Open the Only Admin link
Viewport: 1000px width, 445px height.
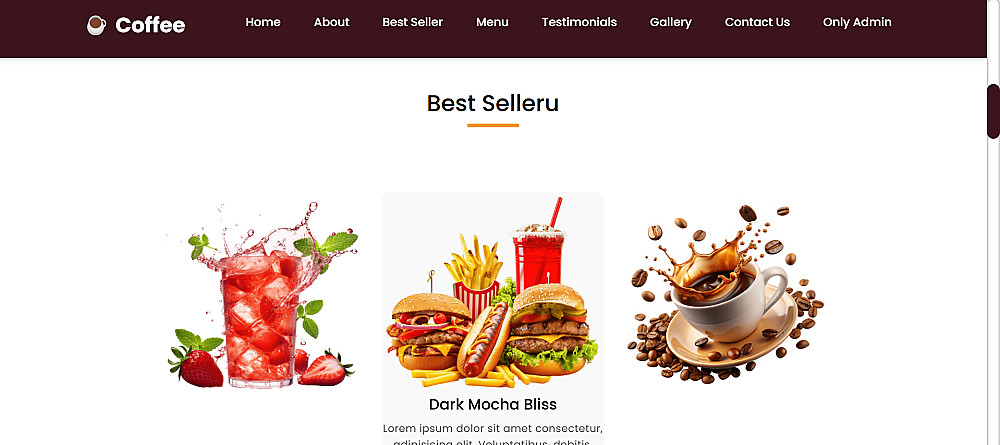[x=857, y=22]
